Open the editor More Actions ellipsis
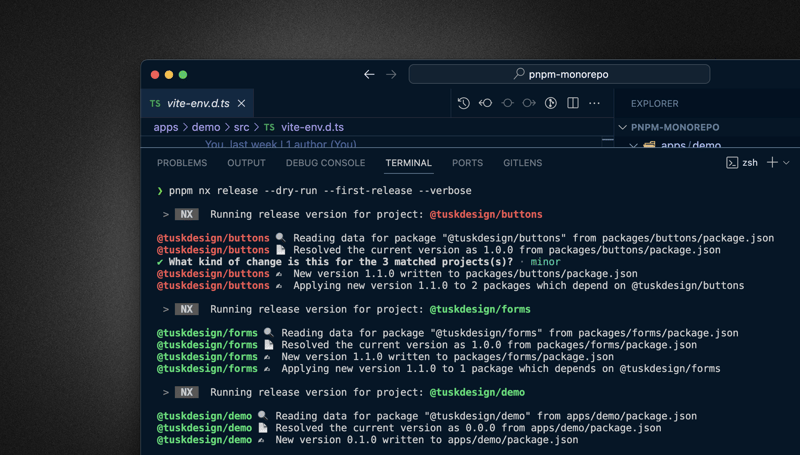 click(594, 103)
